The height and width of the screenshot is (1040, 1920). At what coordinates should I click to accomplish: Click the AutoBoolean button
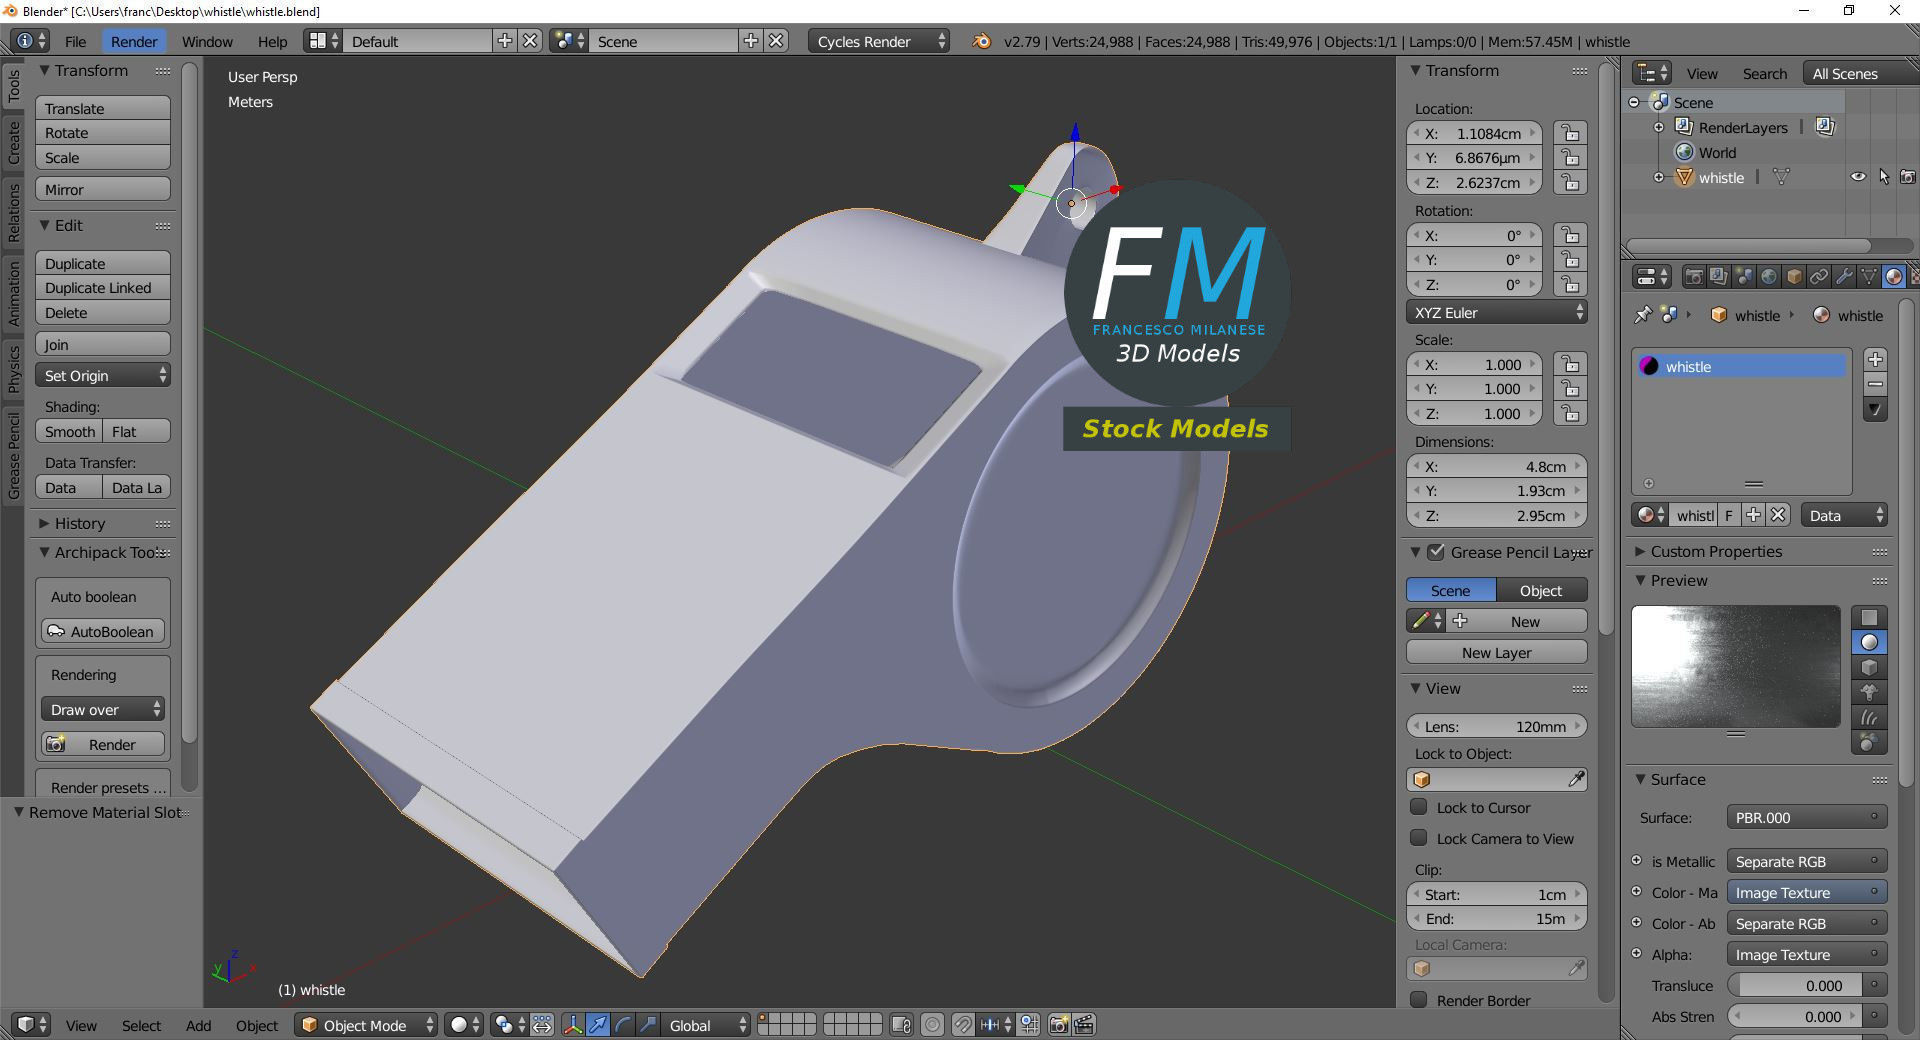click(103, 632)
